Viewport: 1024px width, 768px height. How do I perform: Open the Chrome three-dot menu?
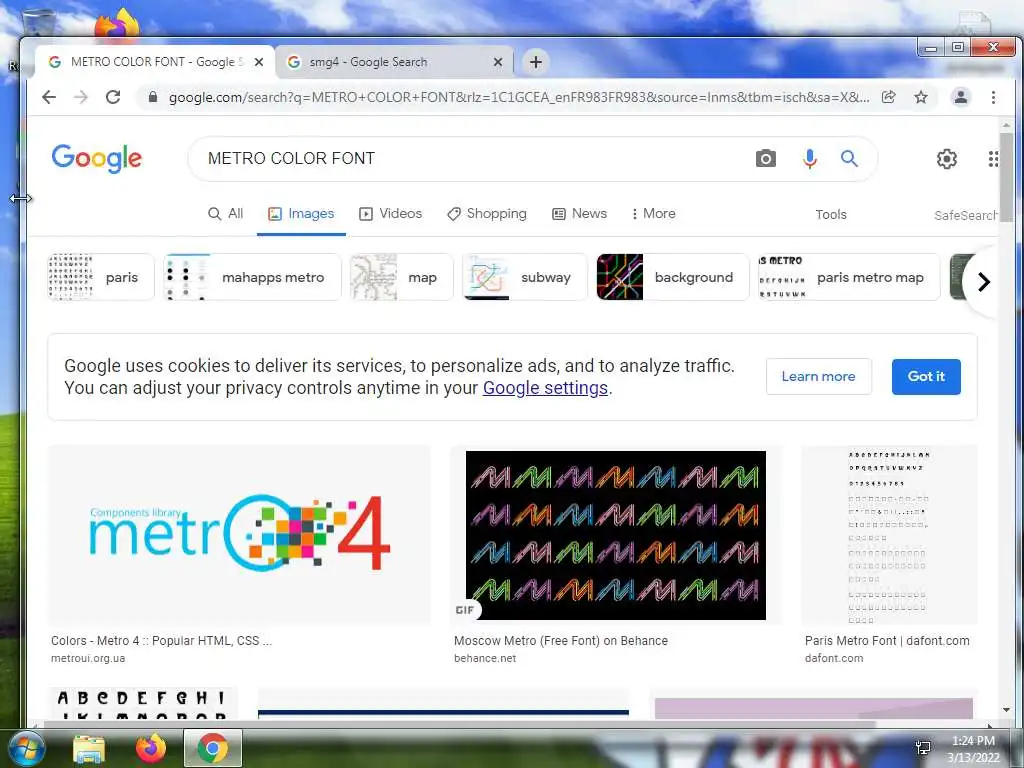coord(993,97)
